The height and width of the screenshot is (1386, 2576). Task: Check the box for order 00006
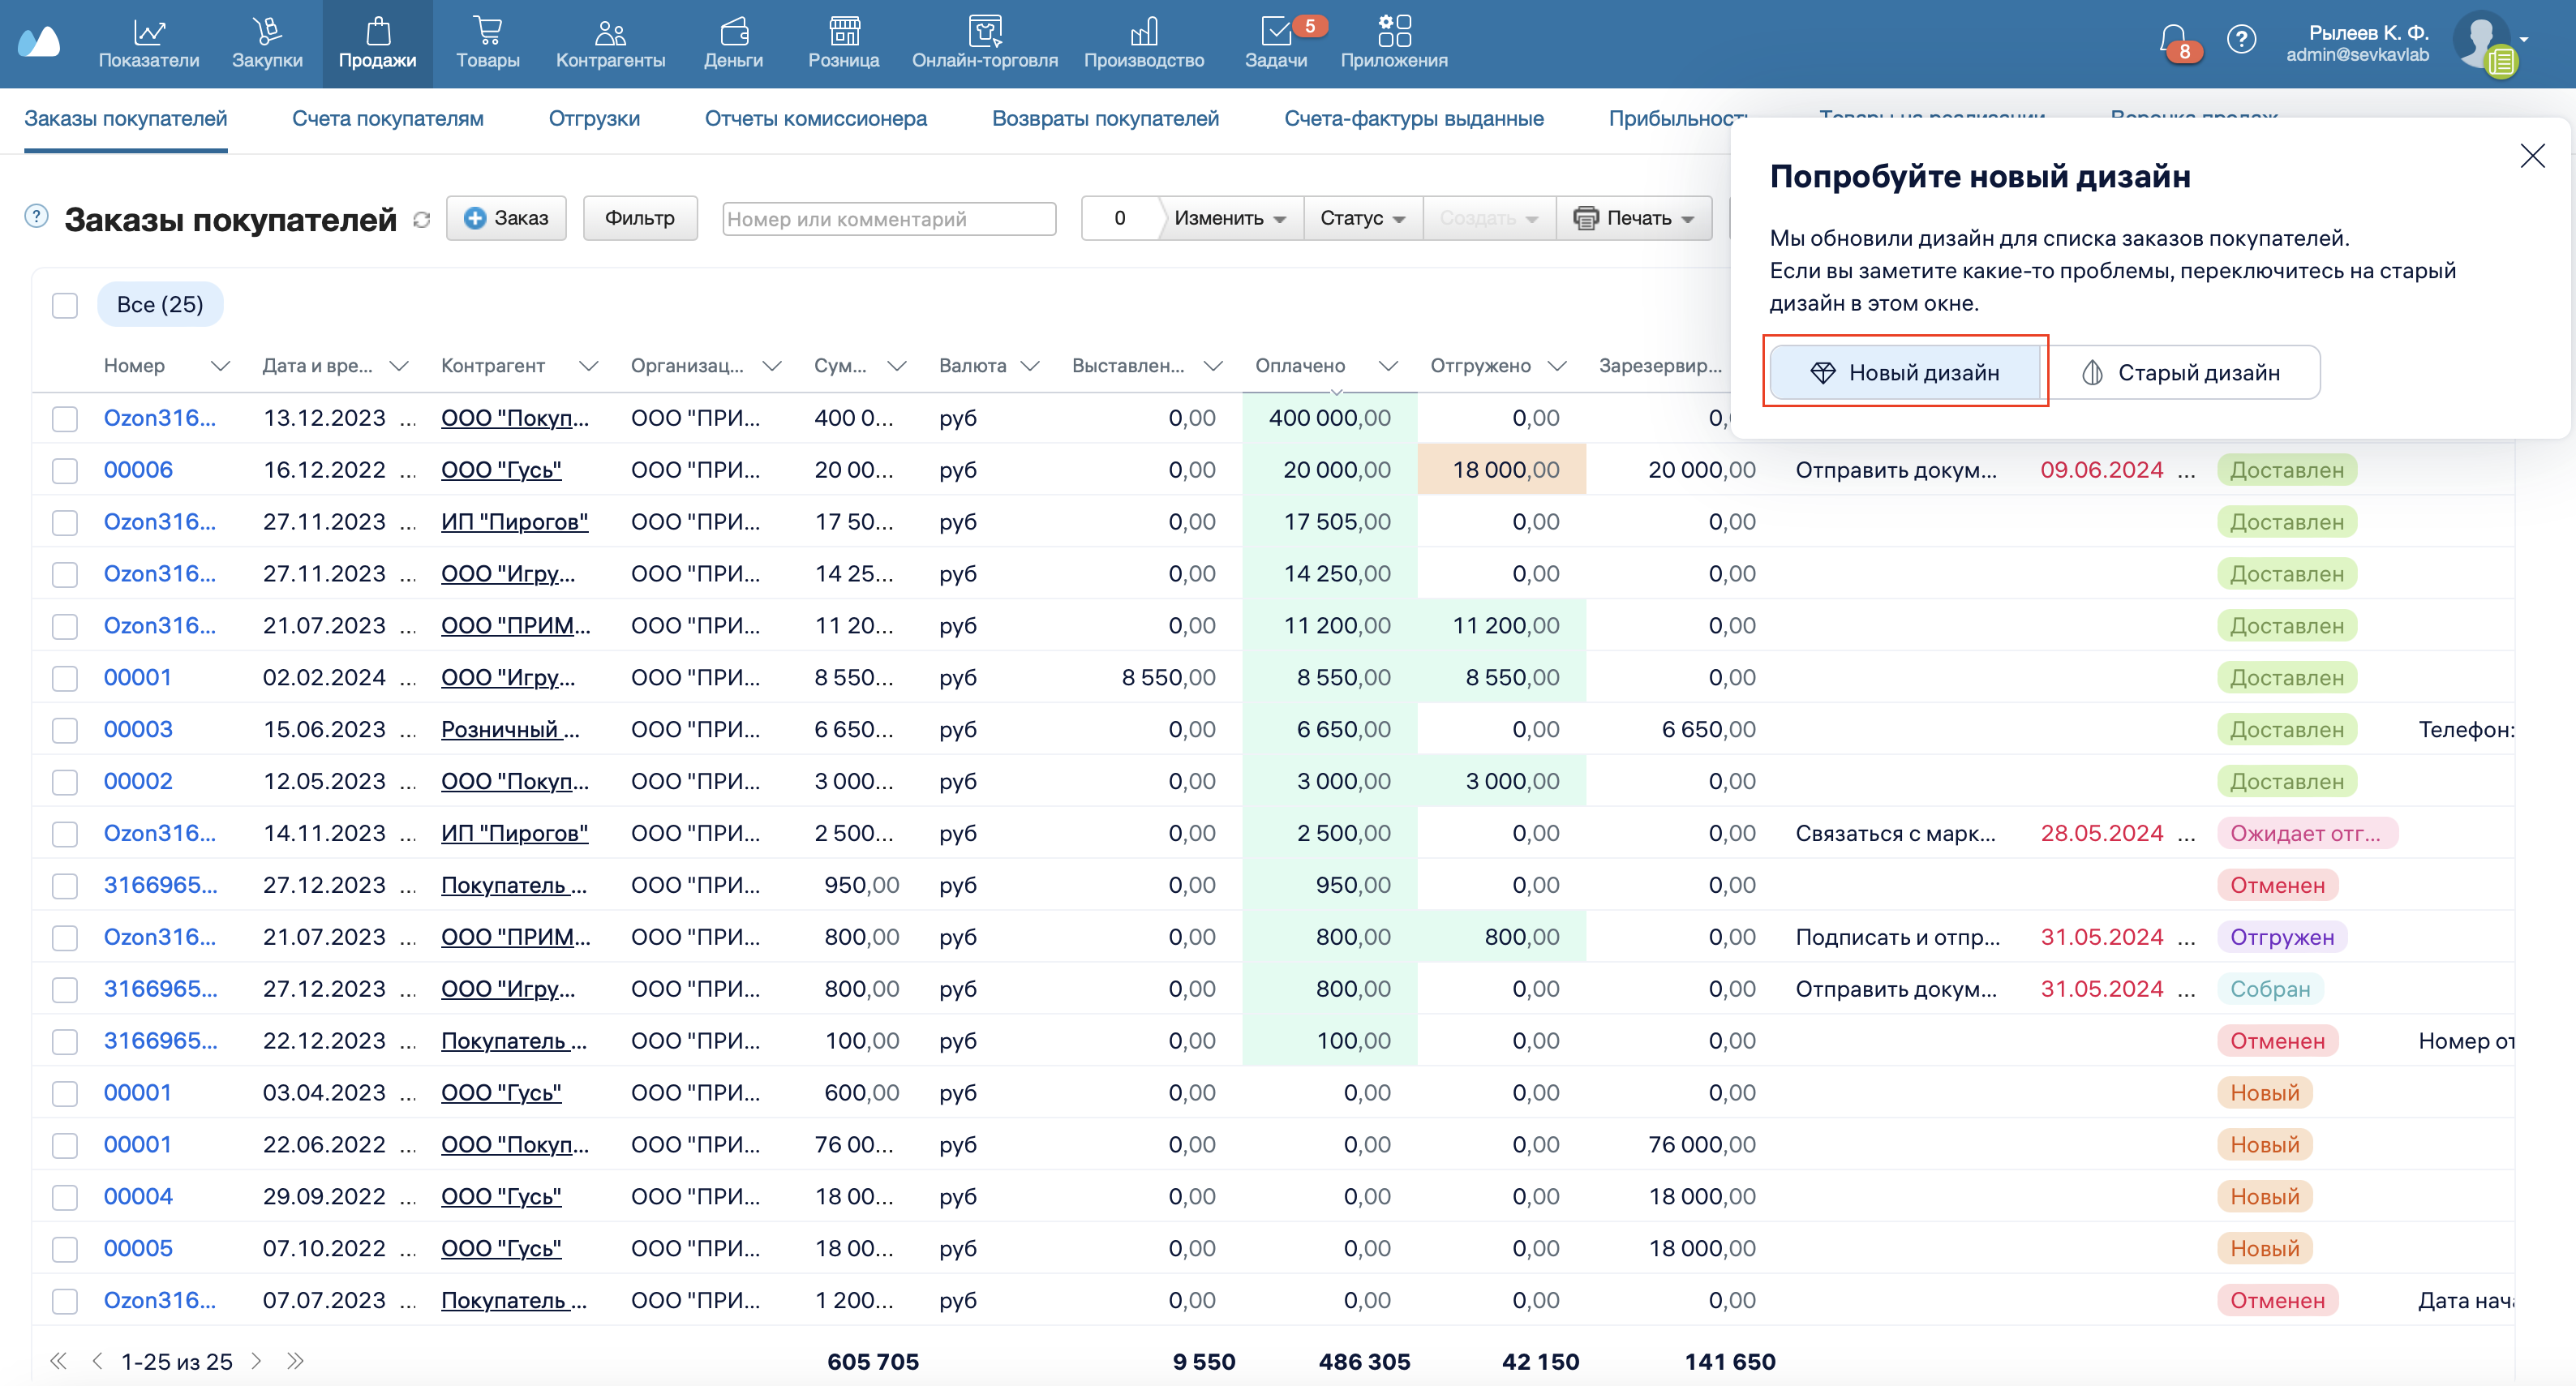[65, 470]
